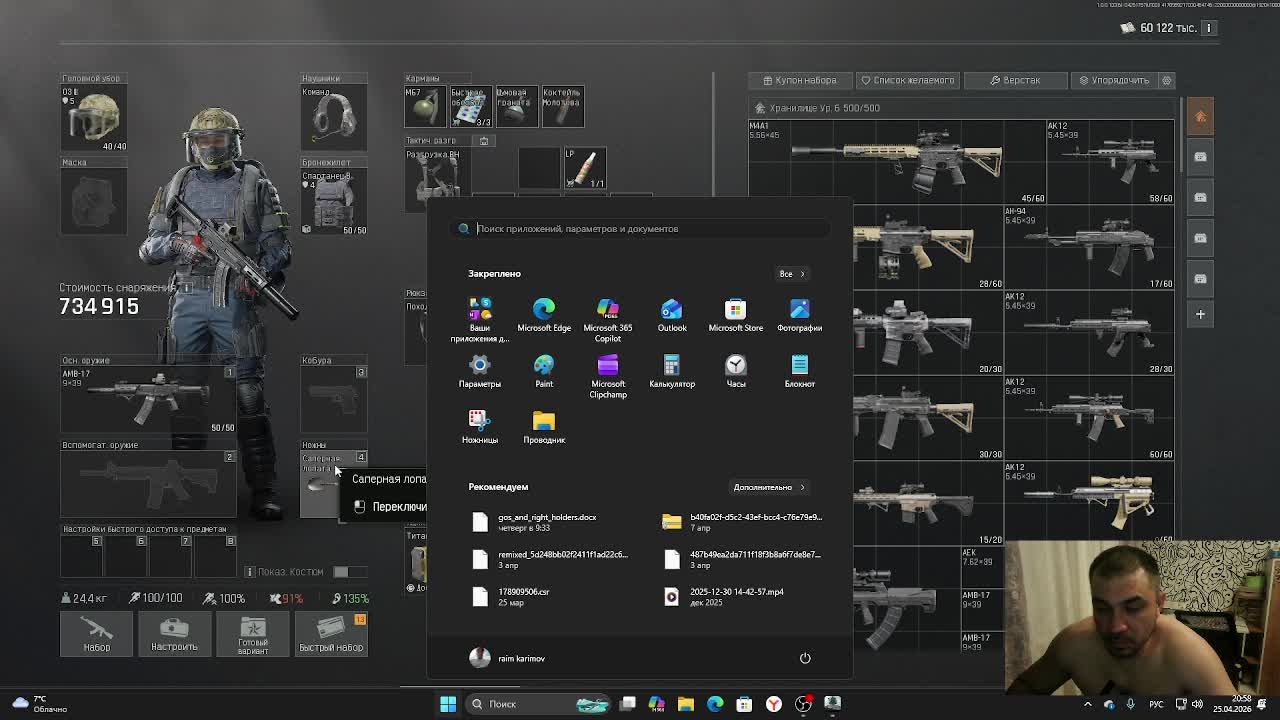Open Notepad (Блокнот)
Viewport: 1280px width, 720px height.
click(800, 371)
